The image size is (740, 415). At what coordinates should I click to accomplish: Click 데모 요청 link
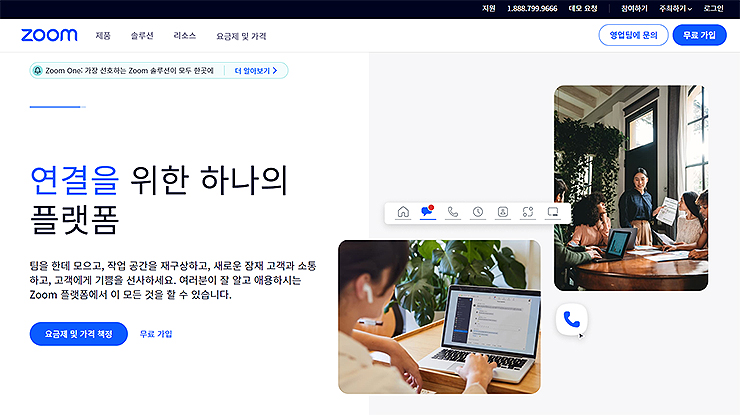[x=583, y=8]
